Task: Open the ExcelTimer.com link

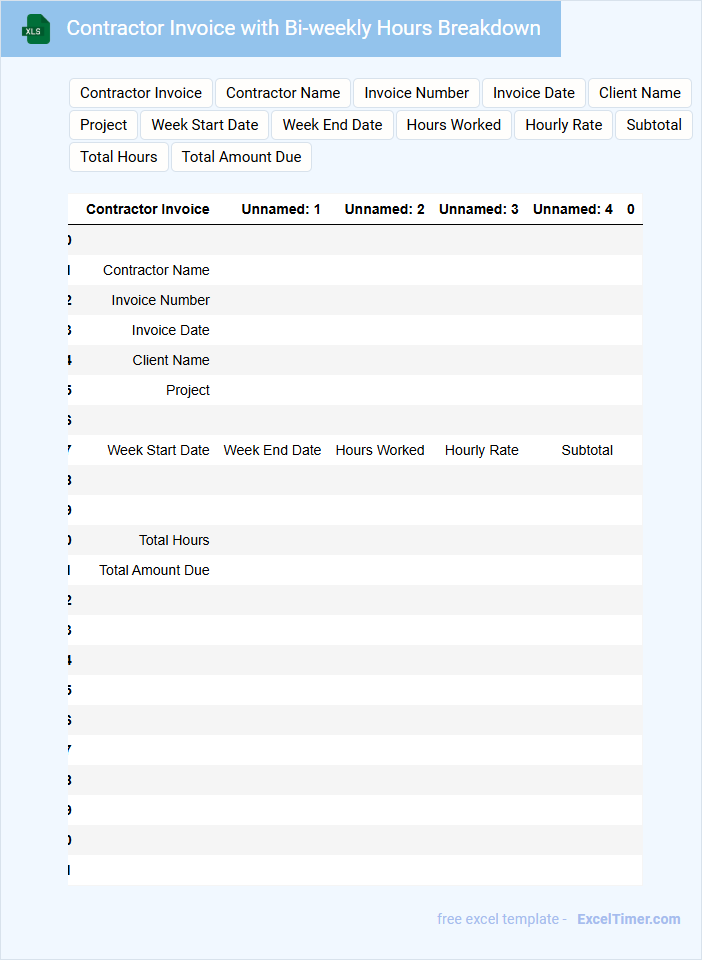Action: pos(629,919)
